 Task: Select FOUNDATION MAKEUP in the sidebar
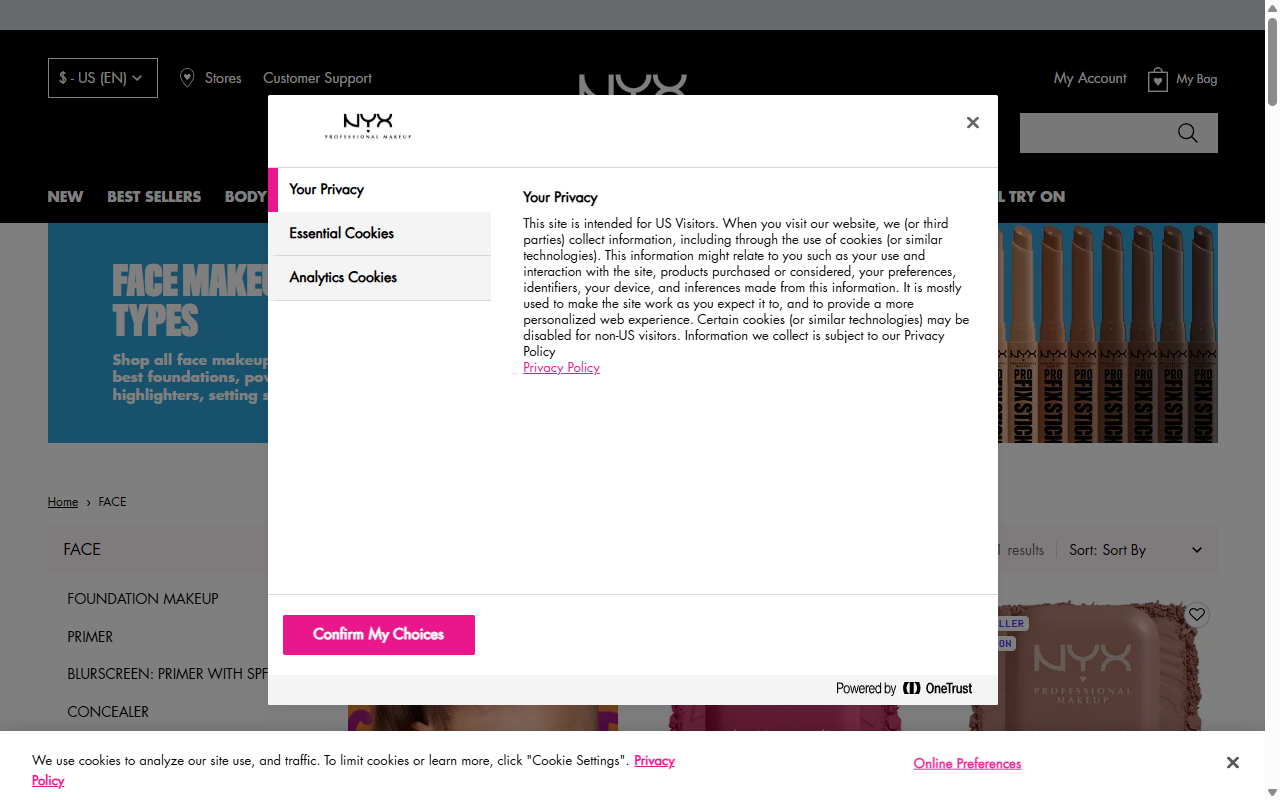(143, 599)
